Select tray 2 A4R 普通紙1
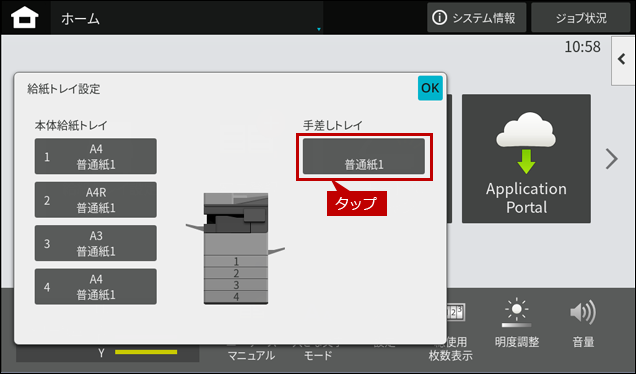Image resolution: width=636 pixels, height=374 pixels. [x=96, y=200]
